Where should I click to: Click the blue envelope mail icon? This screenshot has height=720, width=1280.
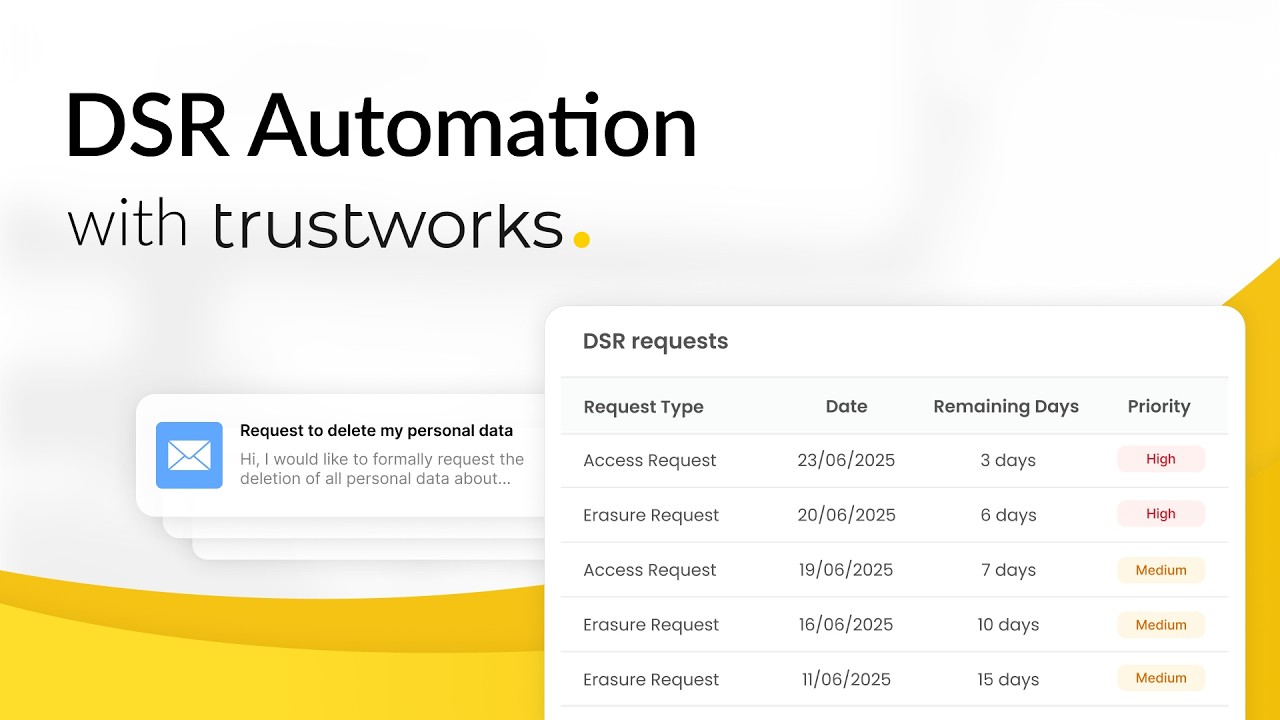coord(189,455)
